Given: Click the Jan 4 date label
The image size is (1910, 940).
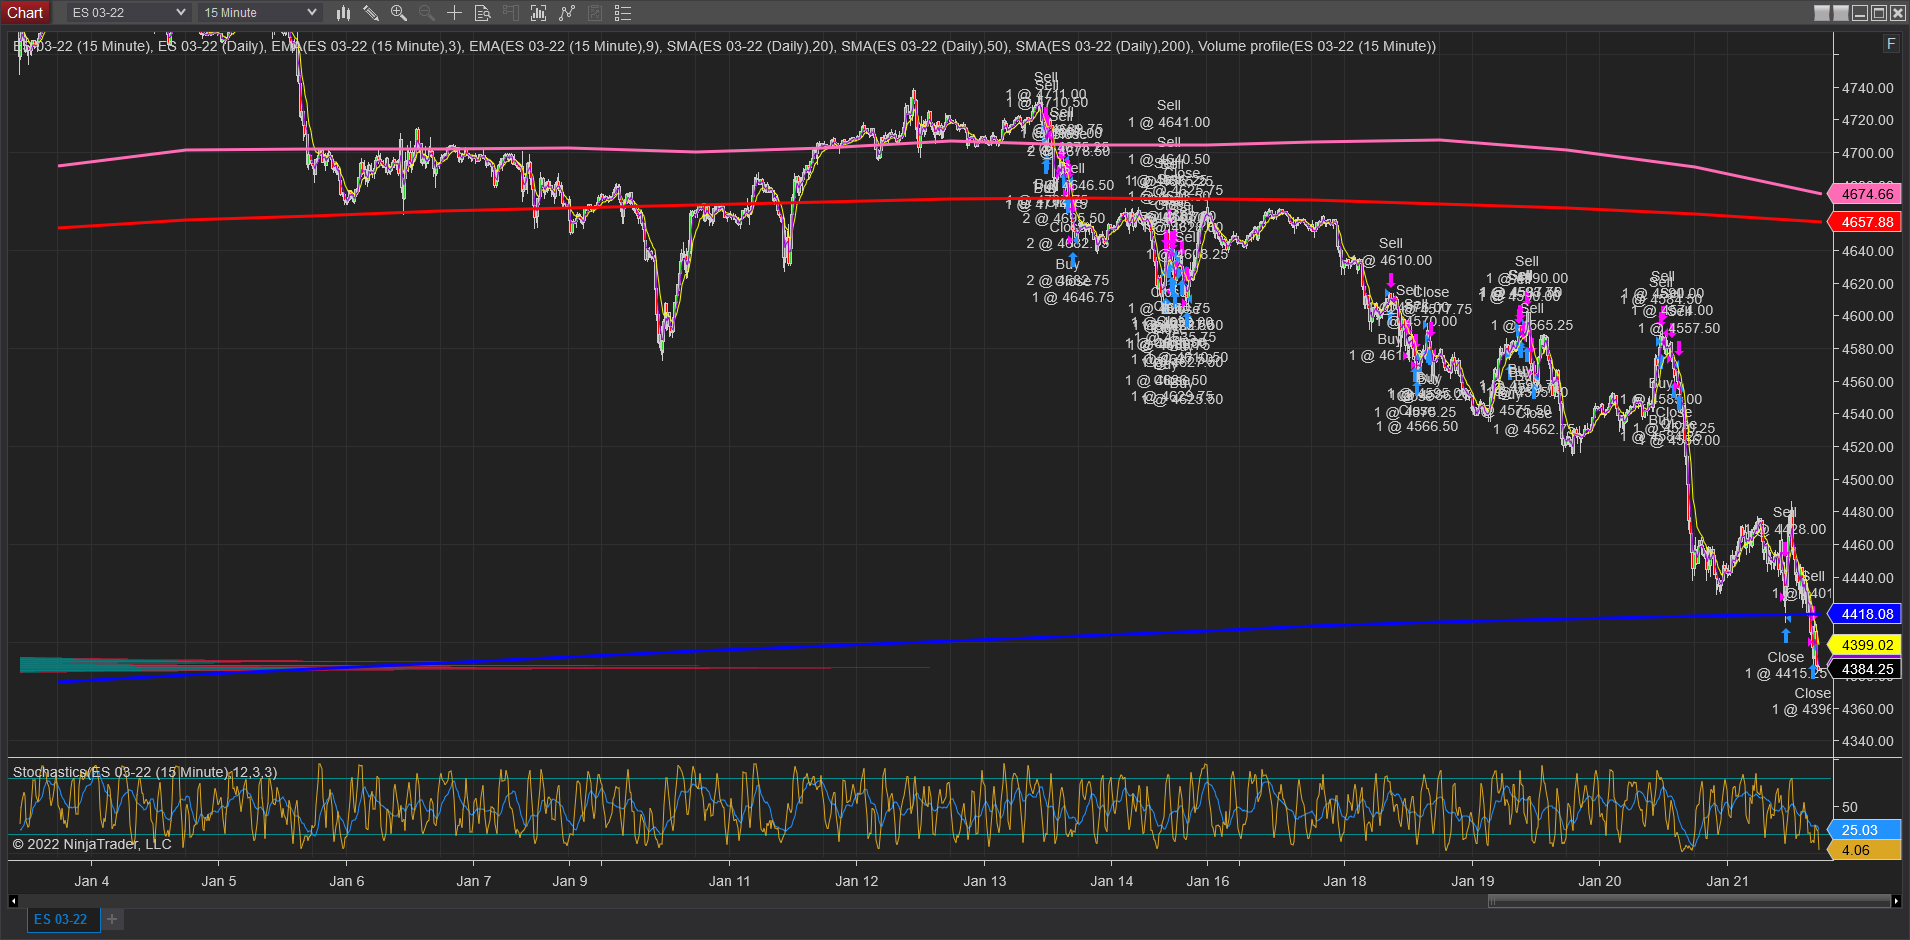Looking at the screenshot, I should pos(92,881).
